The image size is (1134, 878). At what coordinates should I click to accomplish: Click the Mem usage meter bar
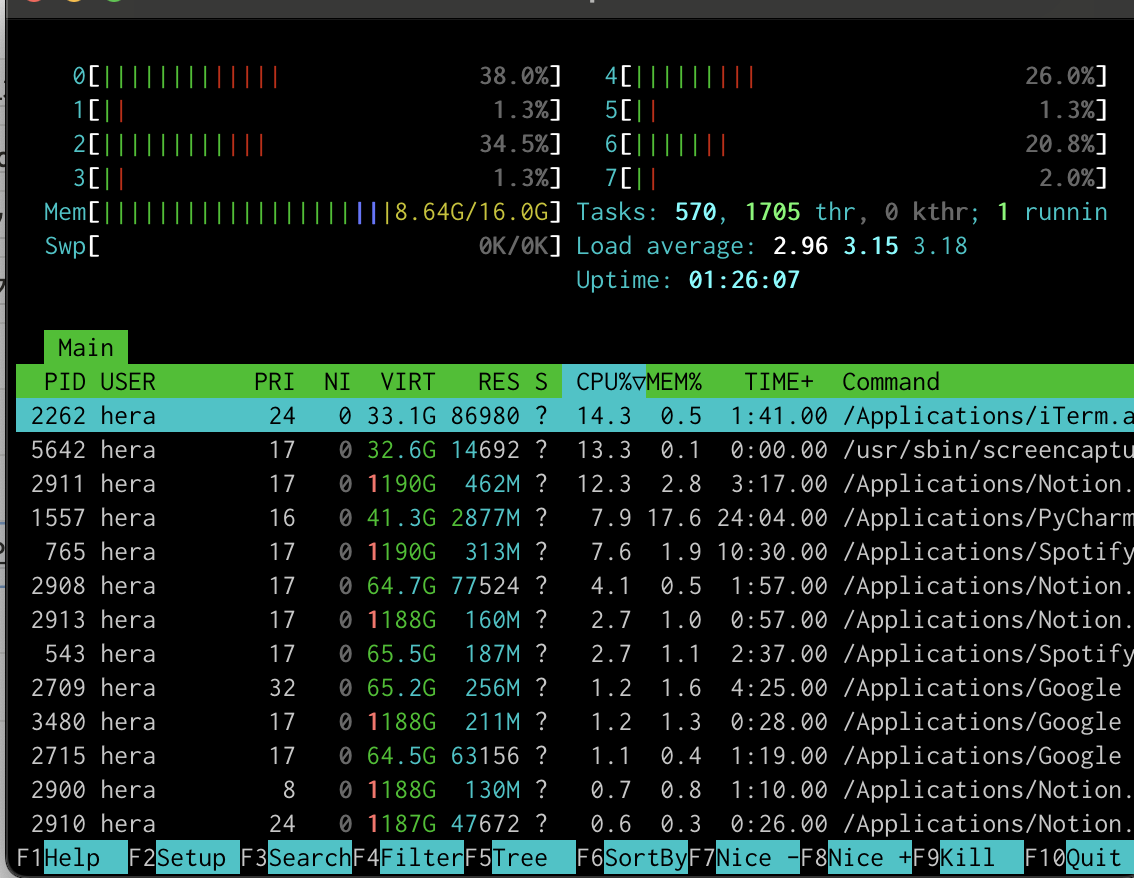pyautogui.click(x=320, y=212)
